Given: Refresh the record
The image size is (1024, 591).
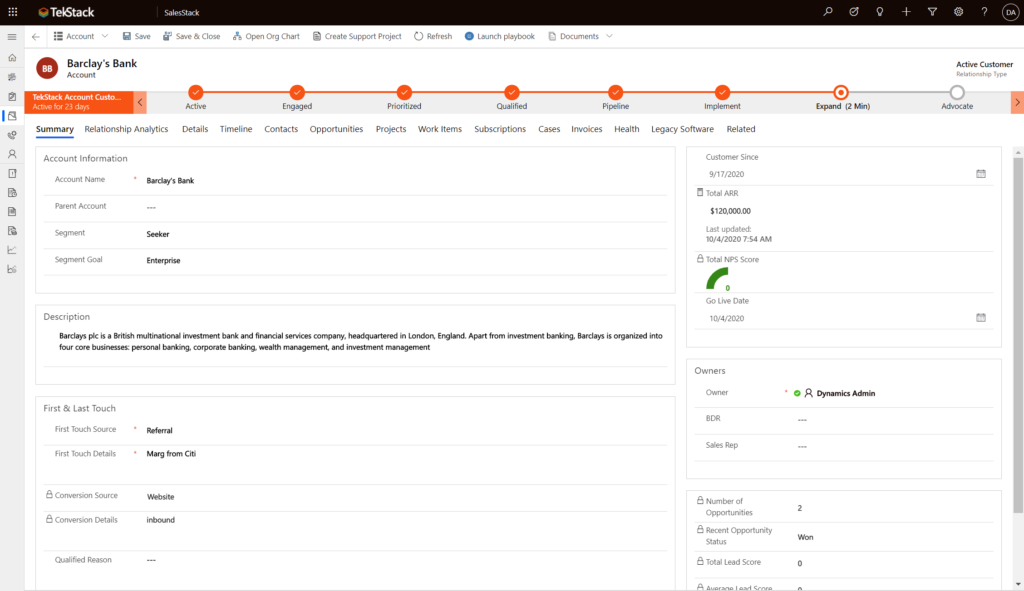Looking at the screenshot, I should click(433, 36).
